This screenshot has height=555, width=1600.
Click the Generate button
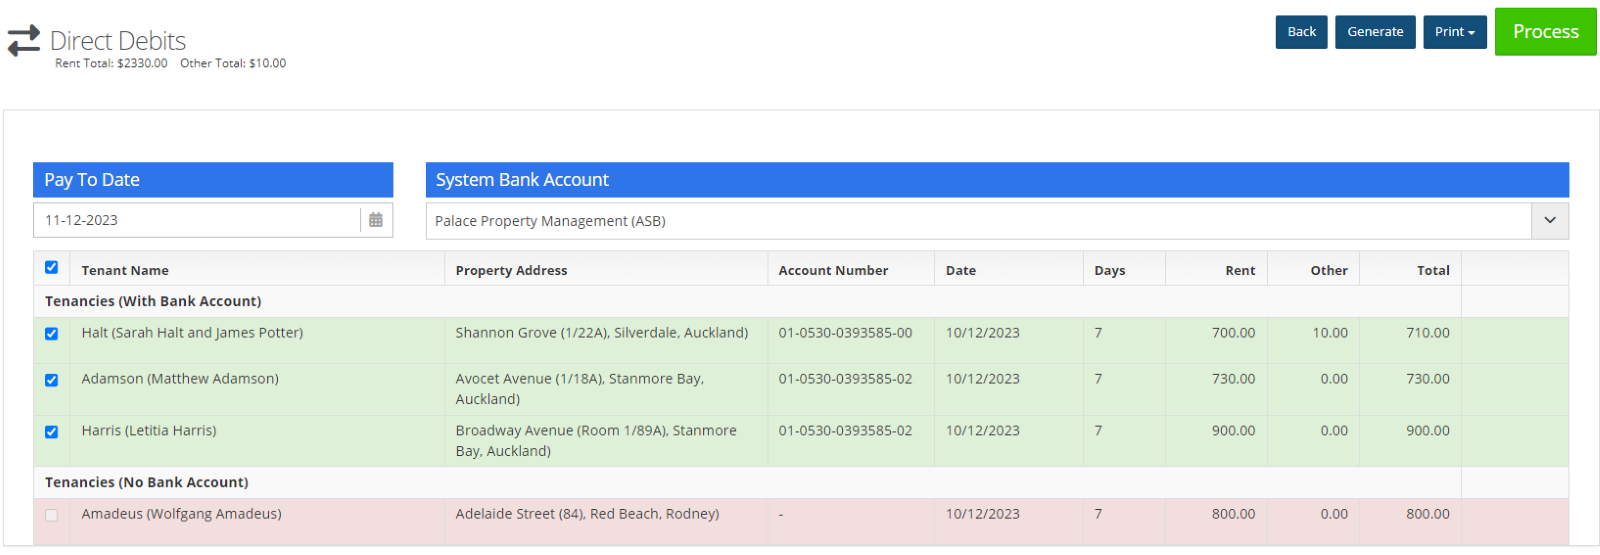(x=1375, y=32)
